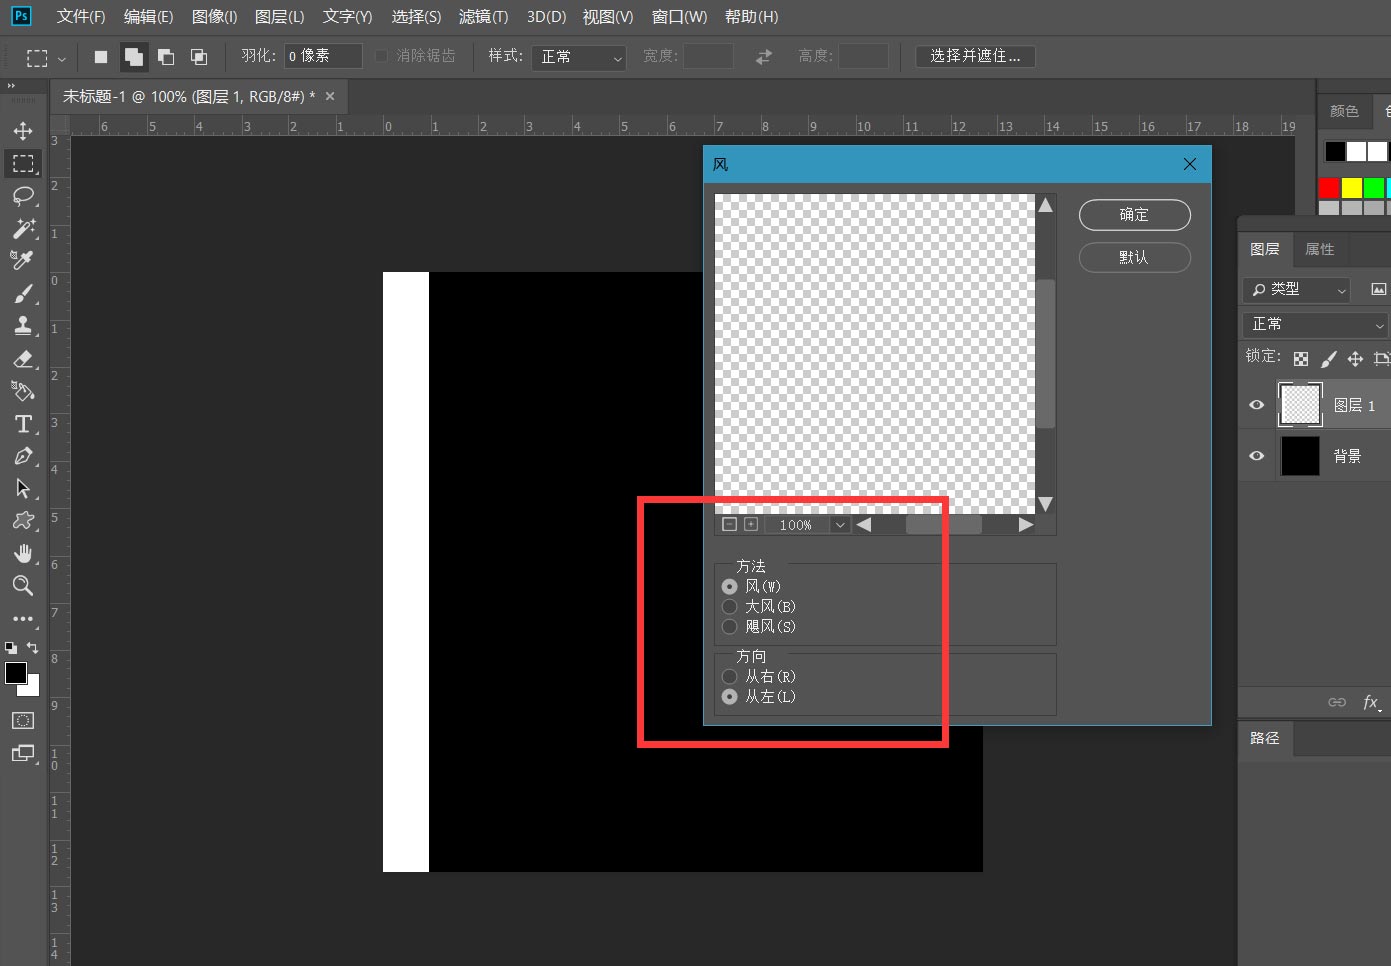1391x966 pixels.
Task: Select the 风(W) method radio button
Action: tap(729, 586)
